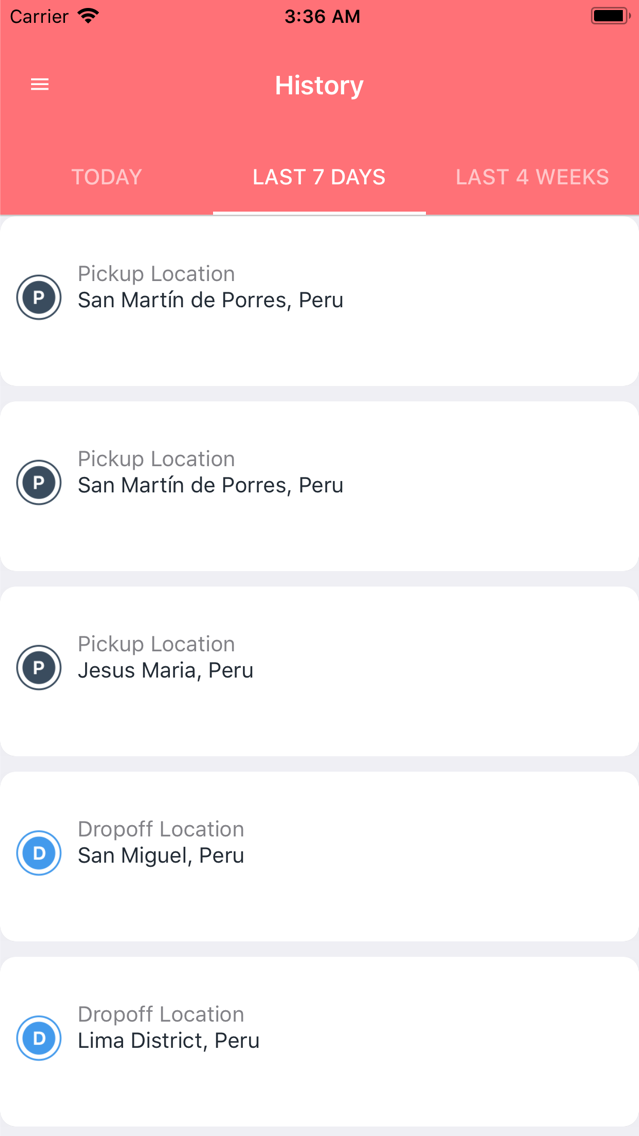Click the History title in the header
The image size is (639, 1136).
coord(319,85)
